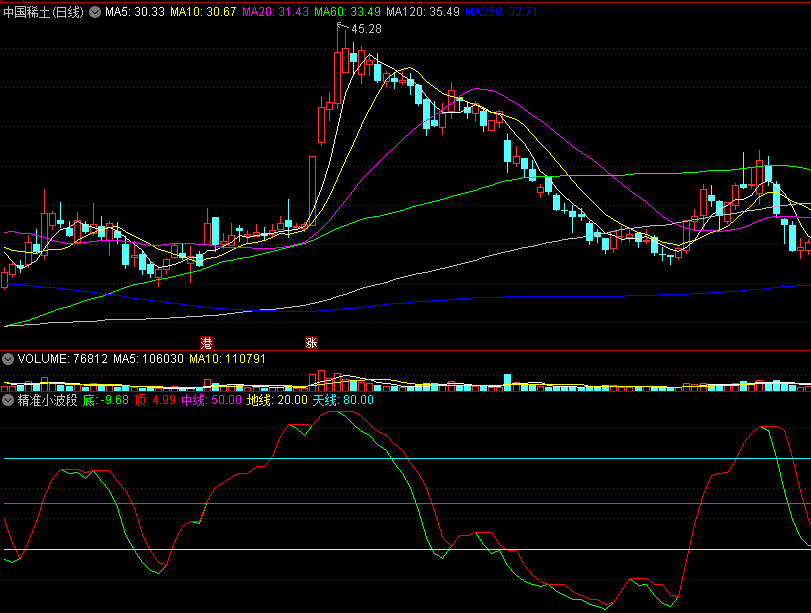Image resolution: width=811 pixels, height=613 pixels.
Task: Click the volume MA10: 110791 label
Action: click(227, 359)
